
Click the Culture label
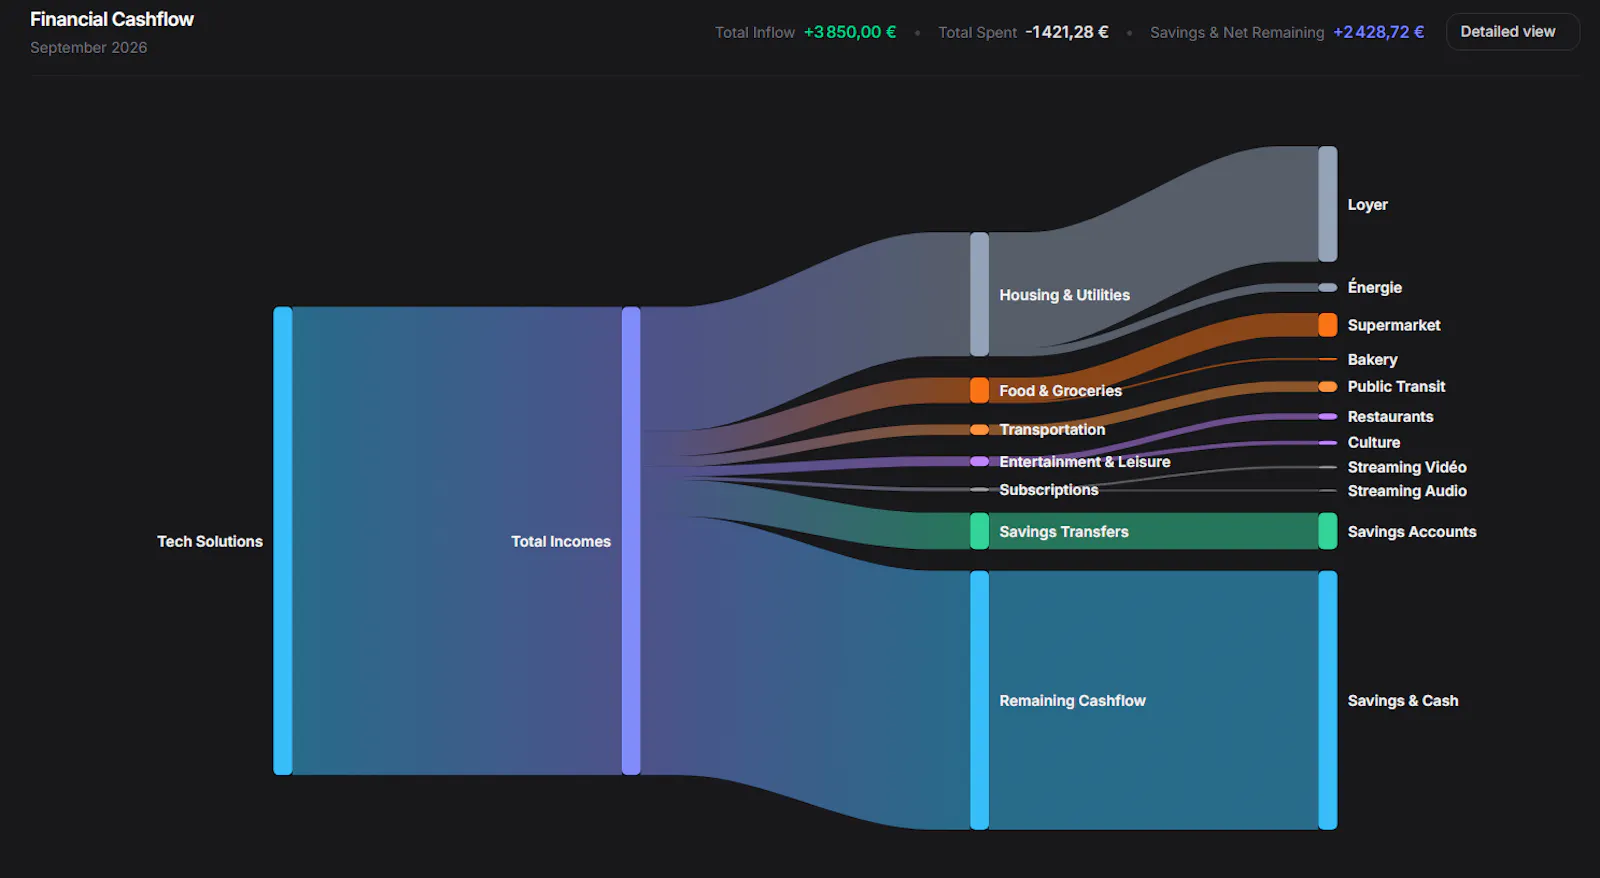pyautogui.click(x=1373, y=443)
